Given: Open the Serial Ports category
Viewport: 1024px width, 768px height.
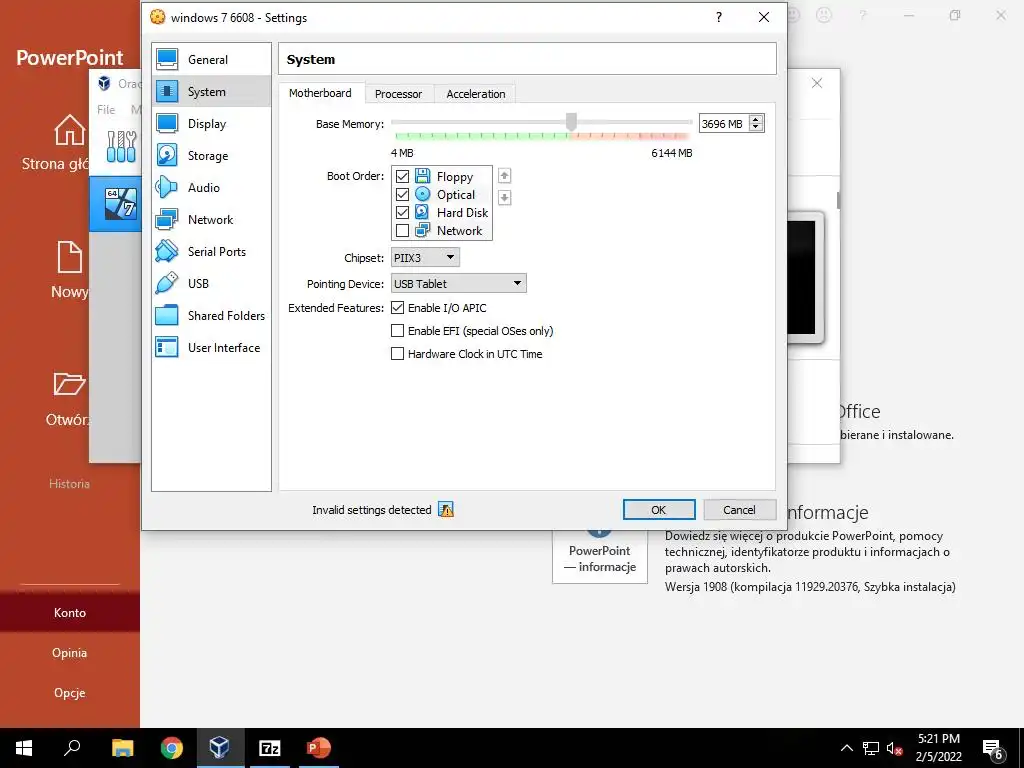Looking at the screenshot, I should 211,251.
